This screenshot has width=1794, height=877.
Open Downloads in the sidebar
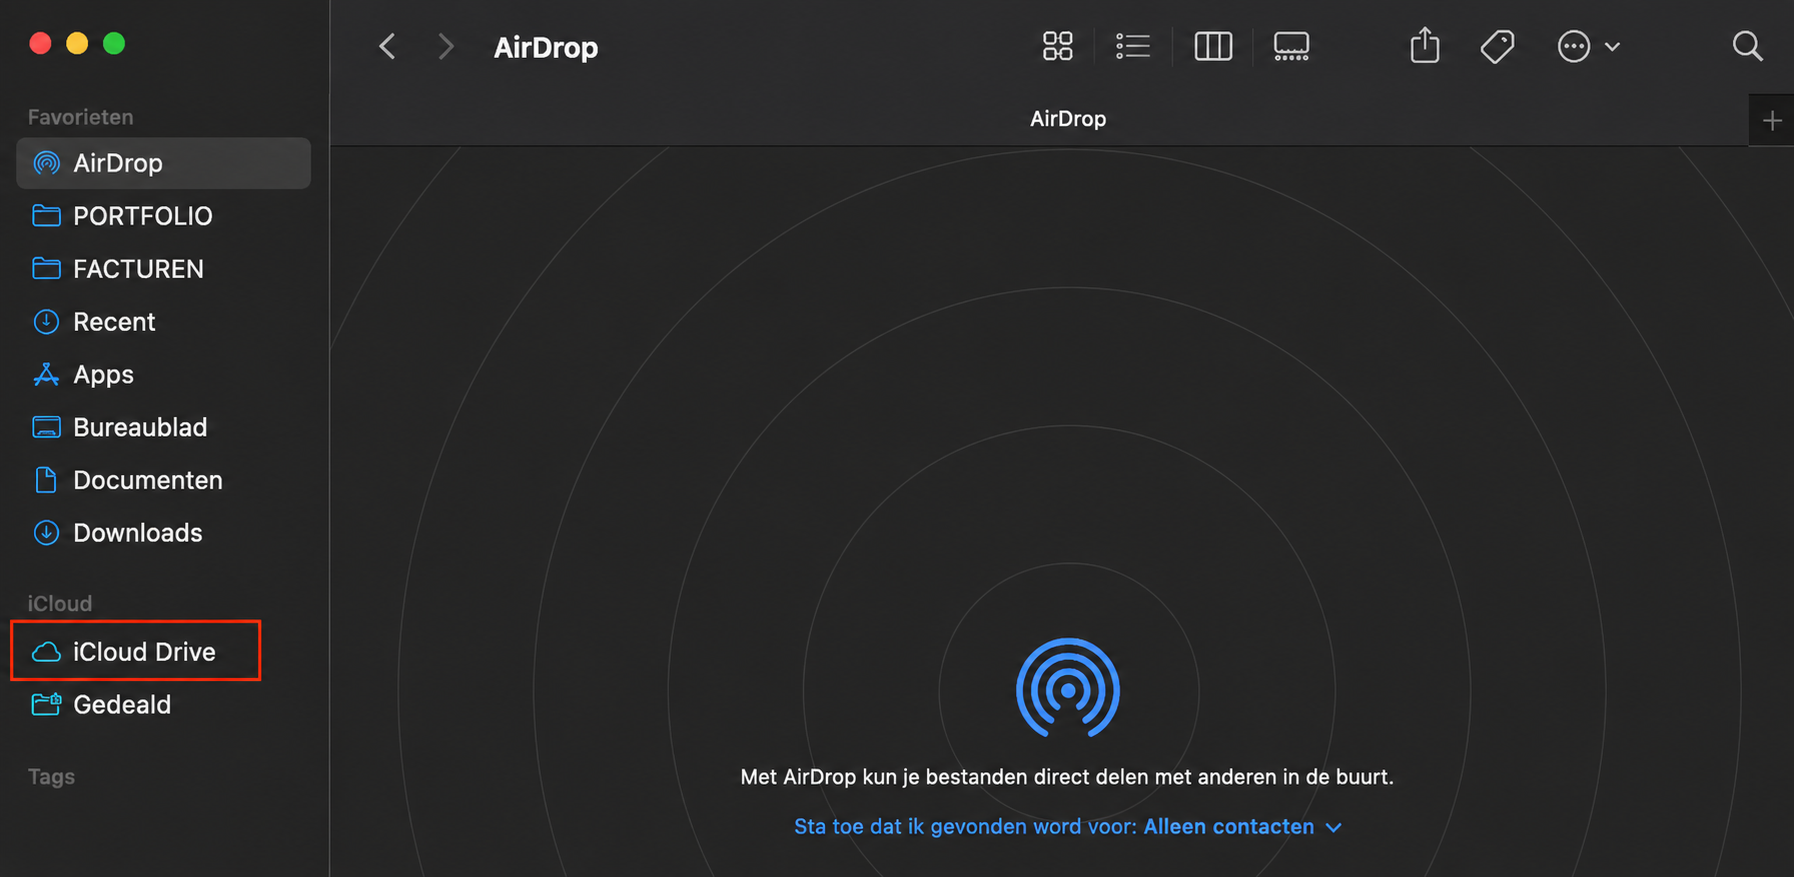point(164,533)
